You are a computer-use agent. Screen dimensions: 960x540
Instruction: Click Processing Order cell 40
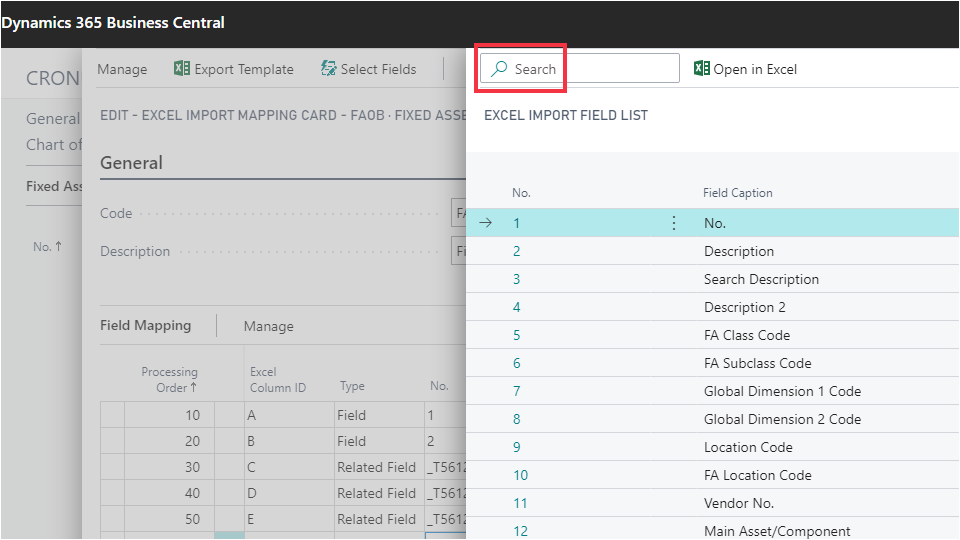point(170,493)
